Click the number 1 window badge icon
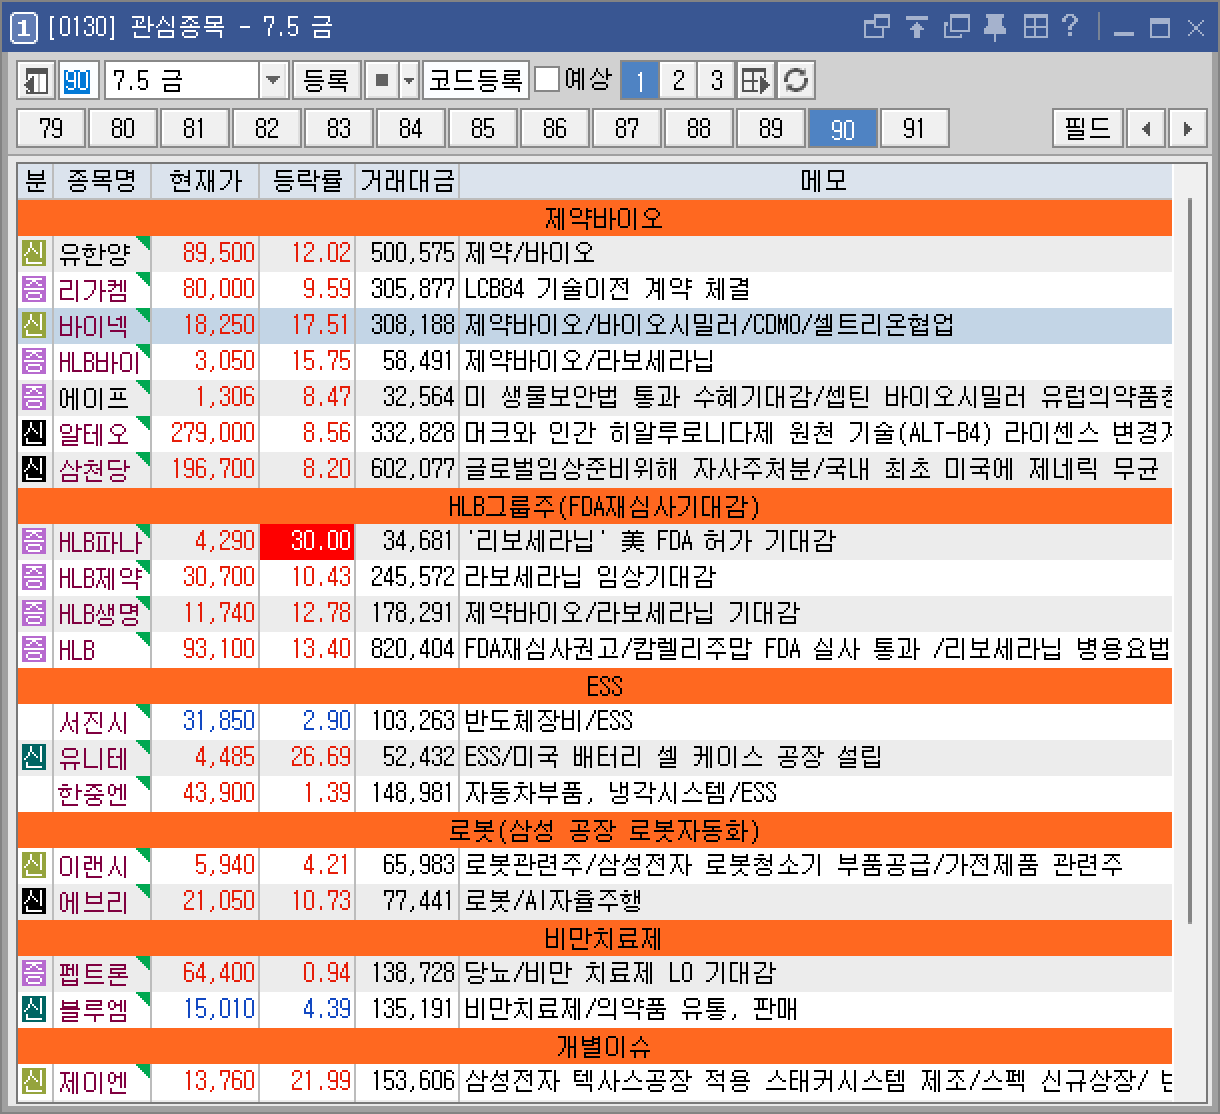 point(24,28)
